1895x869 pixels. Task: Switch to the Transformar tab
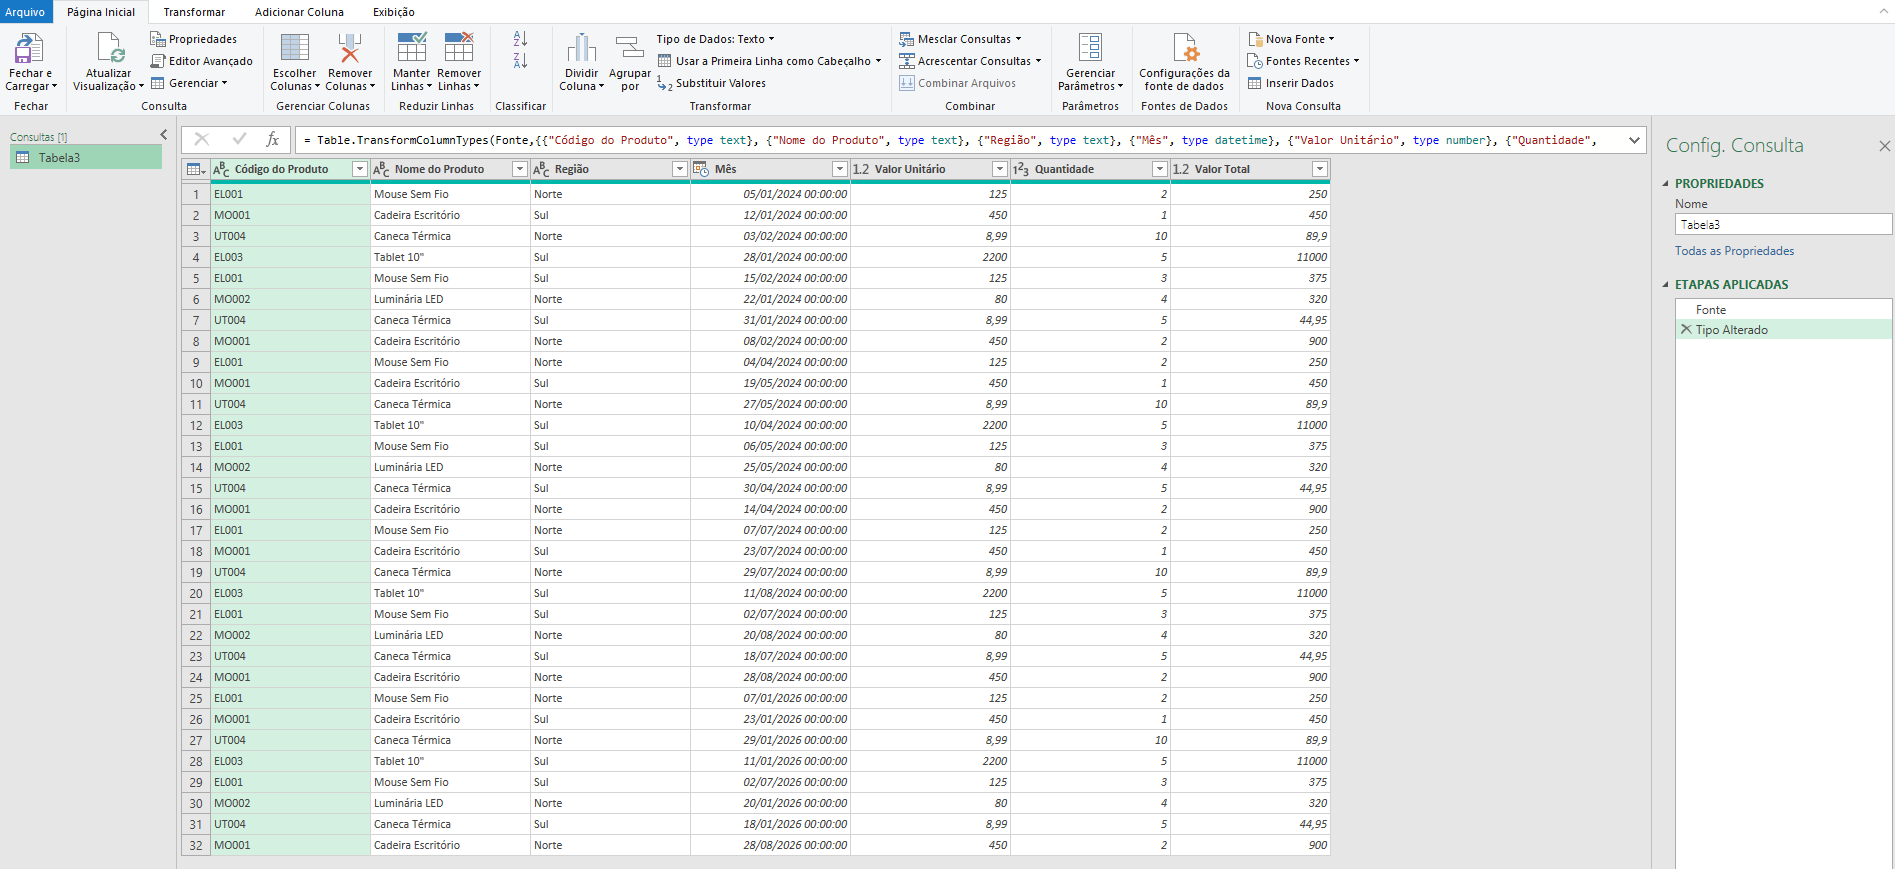(194, 12)
